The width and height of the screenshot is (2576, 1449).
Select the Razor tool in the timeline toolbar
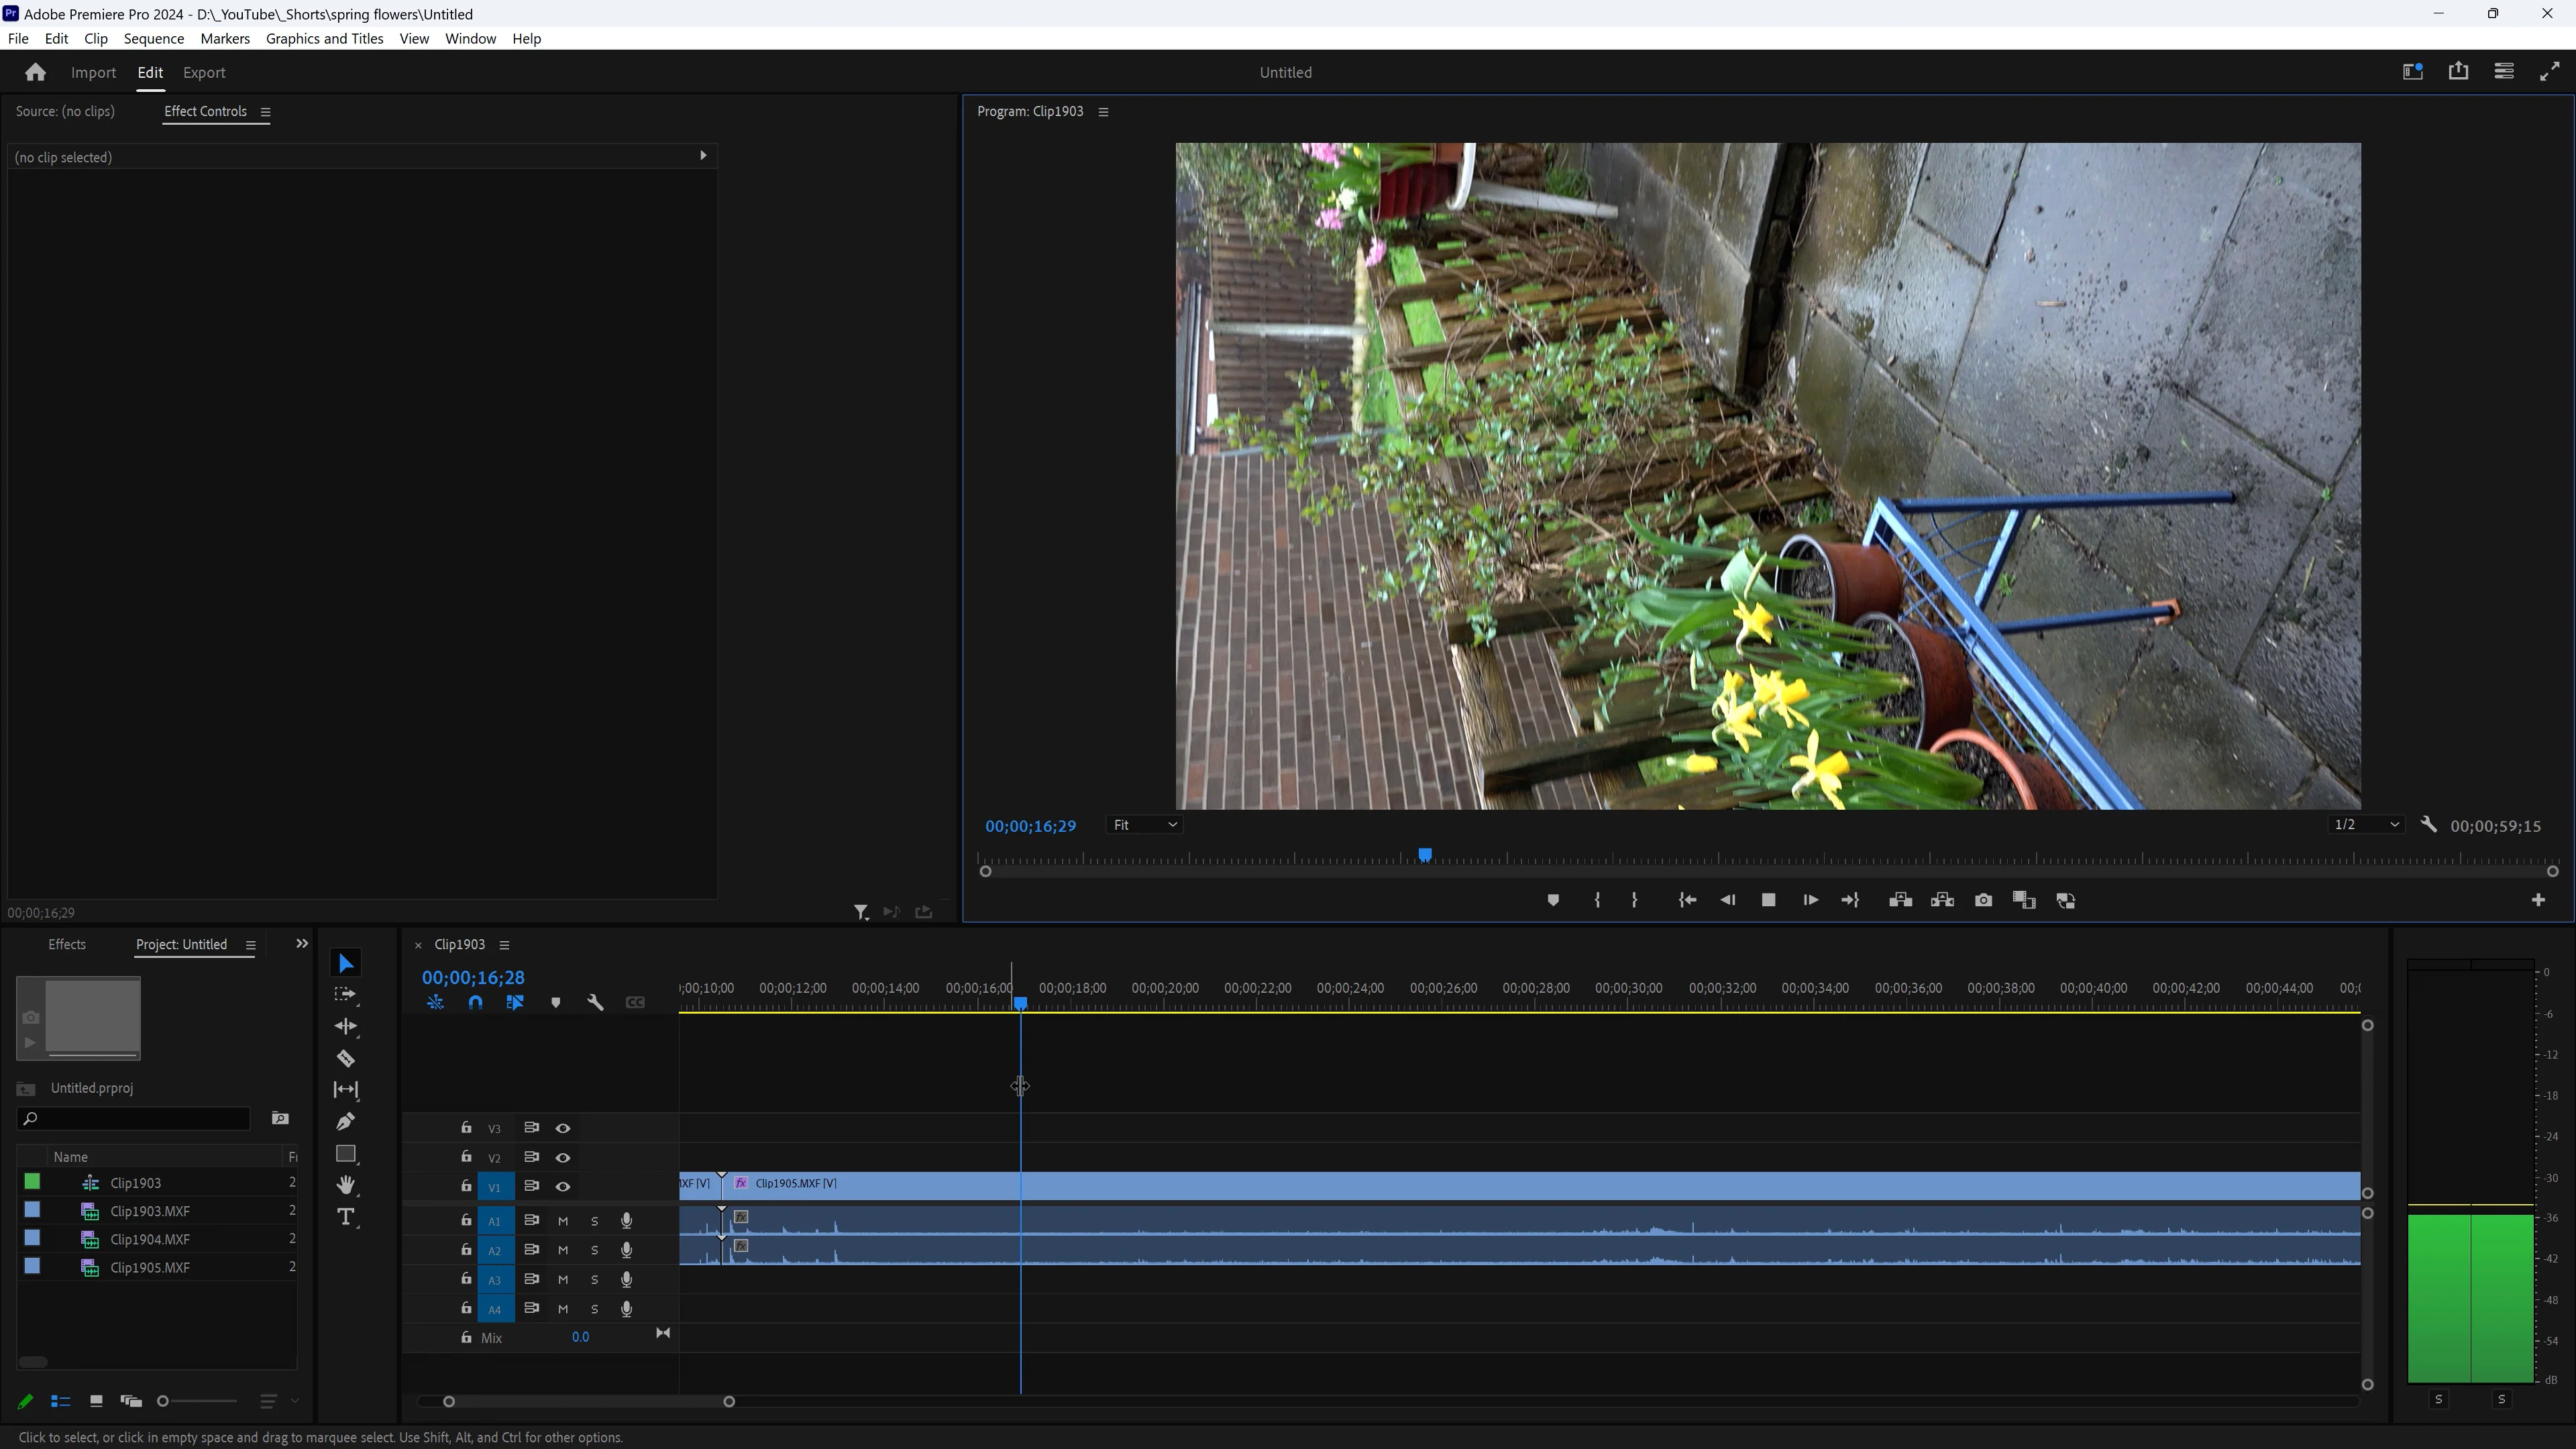click(345, 1058)
